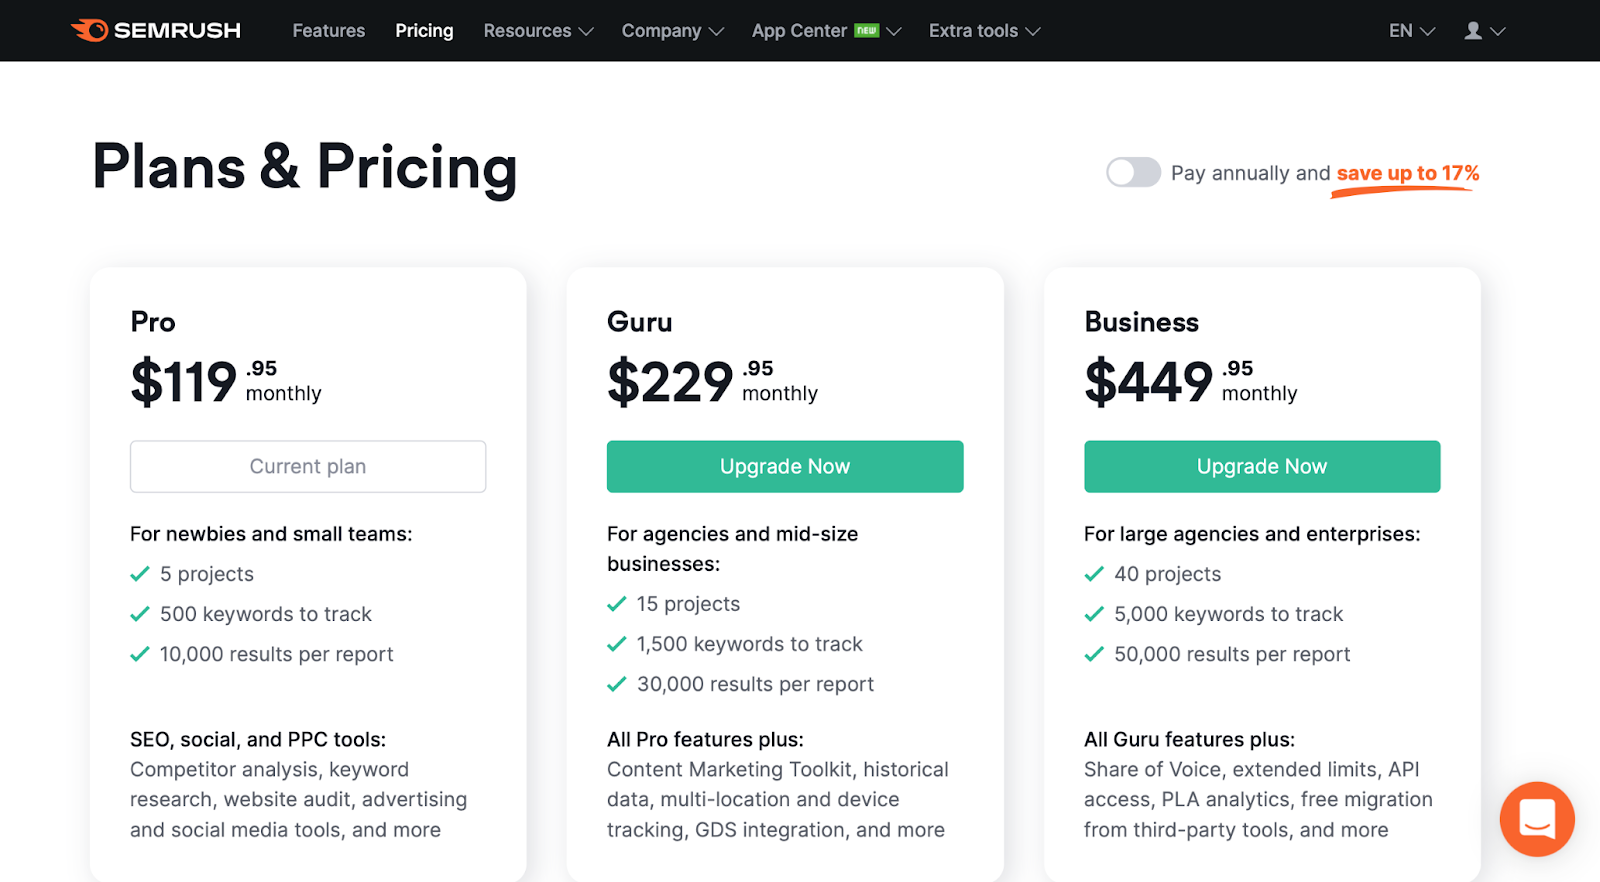Select the Pricing nav item
Viewport: 1600px width, 882px height.
coord(424,31)
